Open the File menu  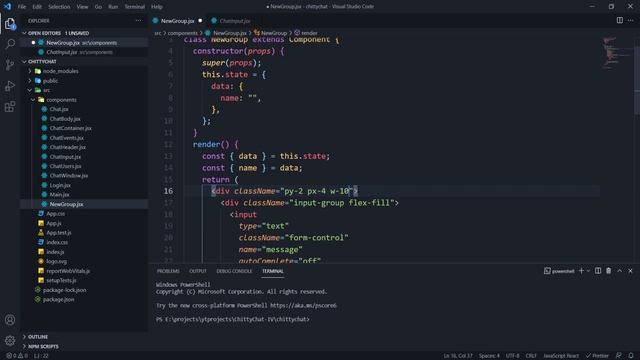pos(22,7)
